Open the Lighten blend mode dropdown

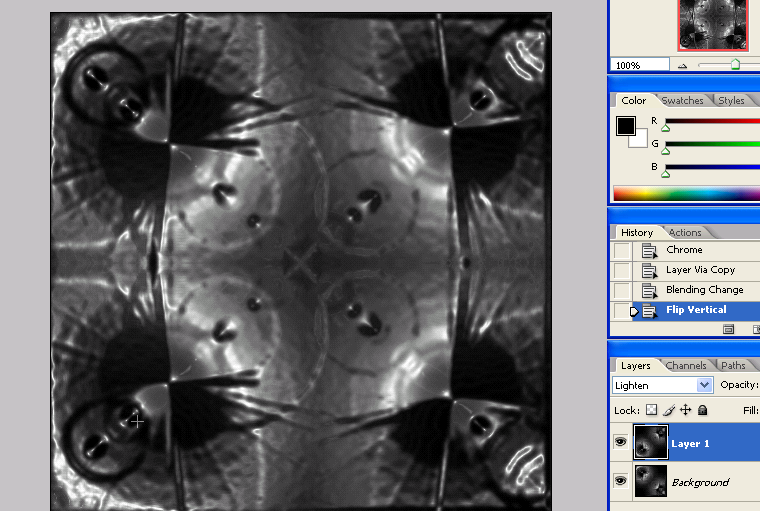662,385
